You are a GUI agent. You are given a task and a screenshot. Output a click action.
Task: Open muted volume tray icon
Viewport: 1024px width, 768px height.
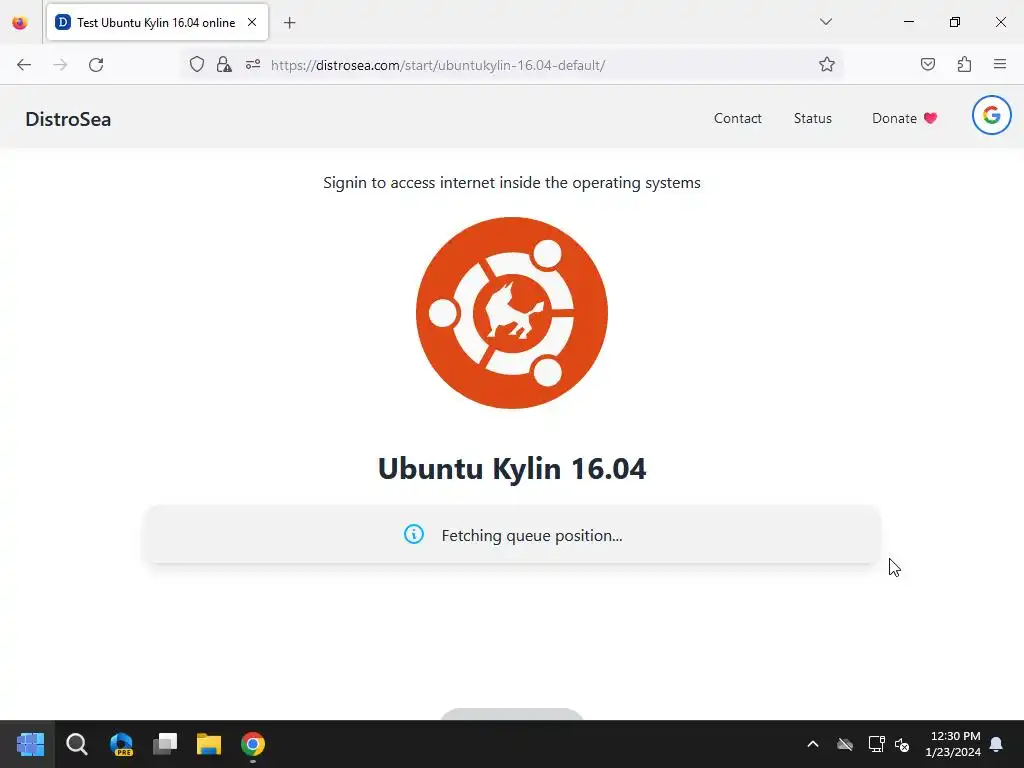coord(902,744)
